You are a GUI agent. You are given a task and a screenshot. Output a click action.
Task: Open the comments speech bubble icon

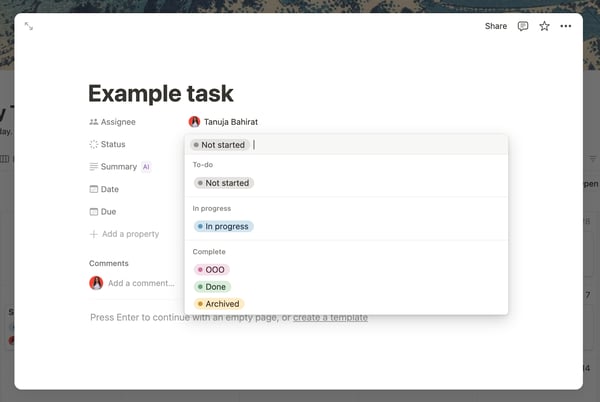[523, 26]
